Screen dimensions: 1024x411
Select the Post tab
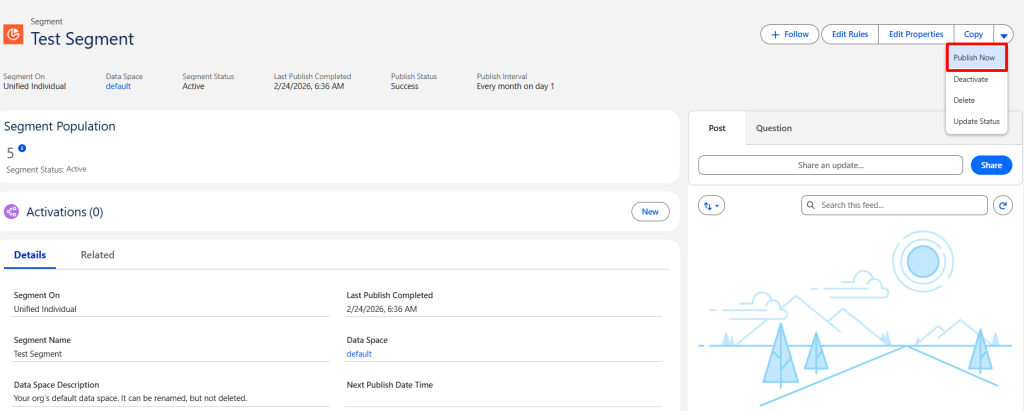pyautogui.click(x=716, y=128)
